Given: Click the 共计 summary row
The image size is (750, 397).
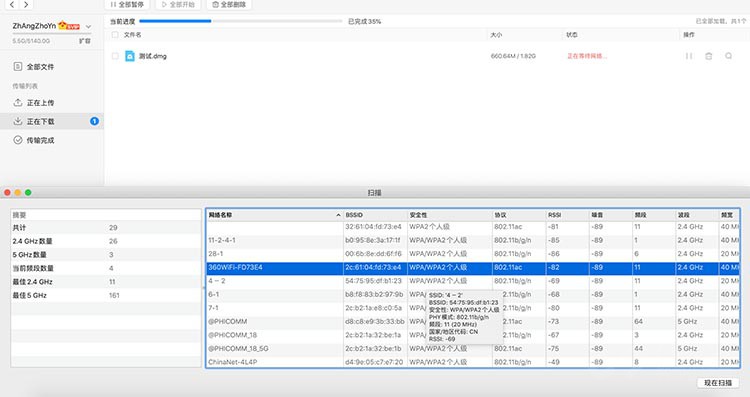Looking at the screenshot, I should click(x=106, y=228).
